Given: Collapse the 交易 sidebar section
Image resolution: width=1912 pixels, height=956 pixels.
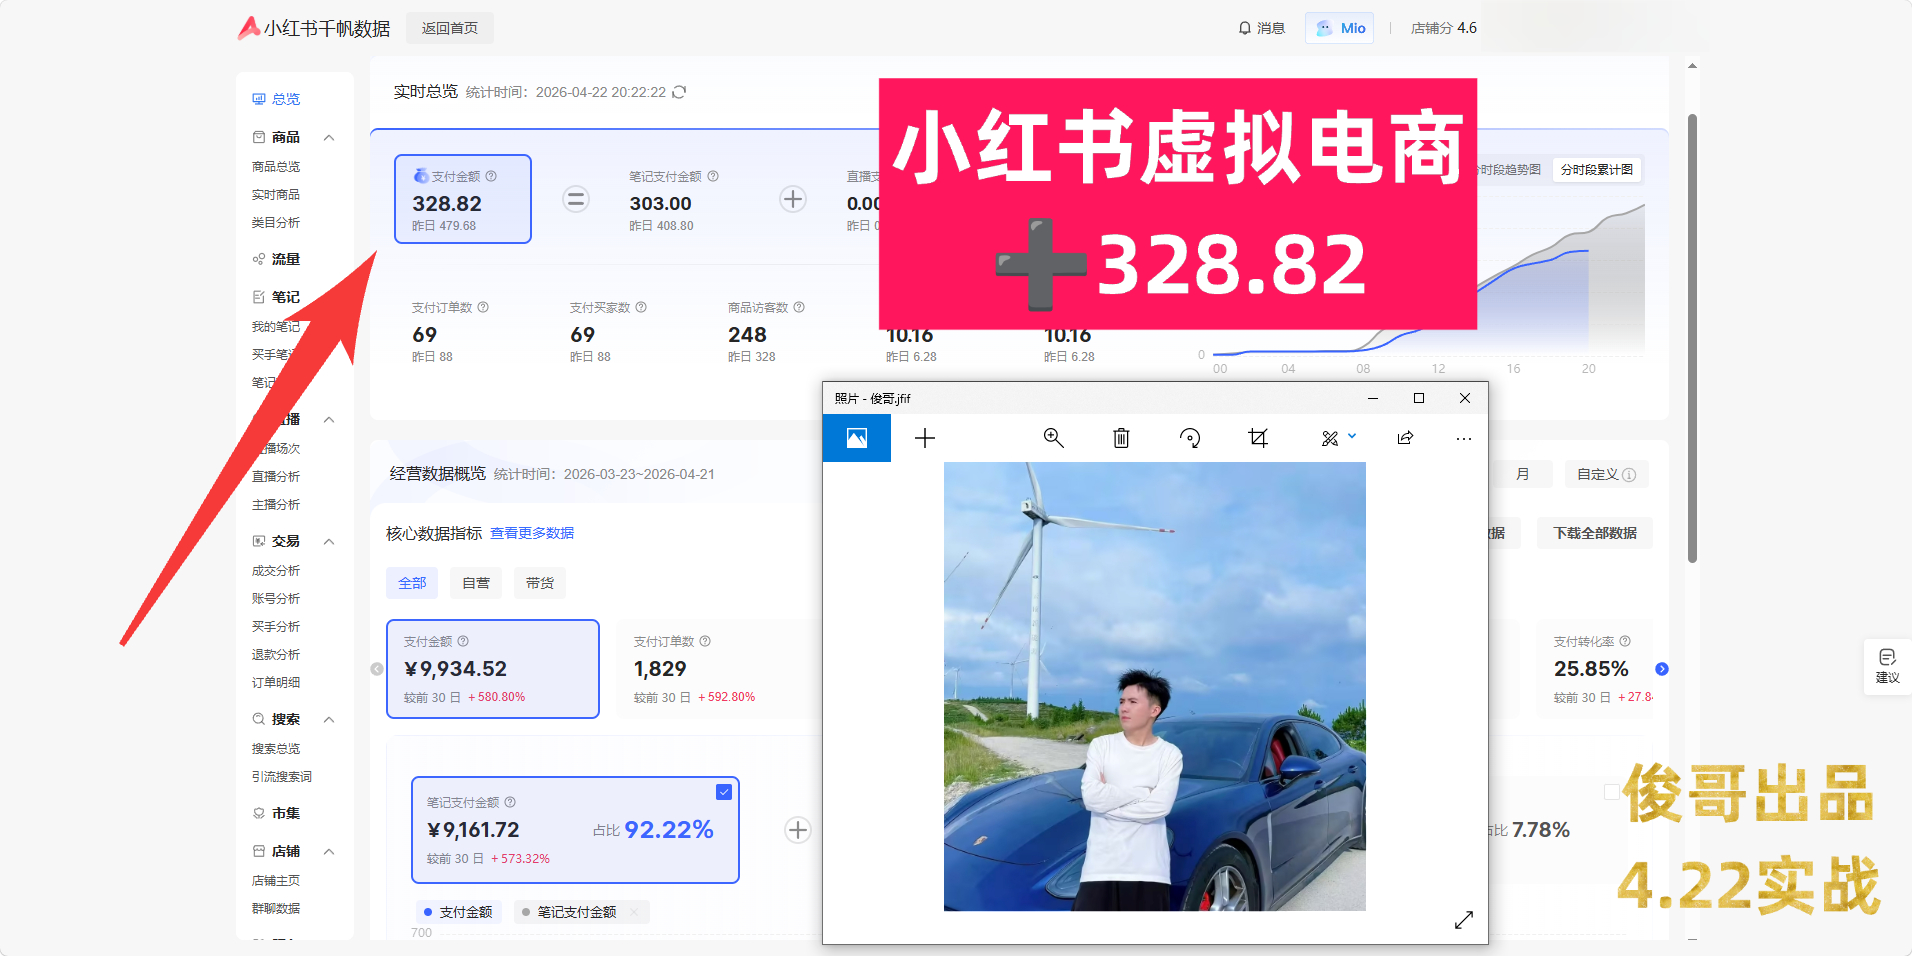Looking at the screenshot, I should [329, 541].
